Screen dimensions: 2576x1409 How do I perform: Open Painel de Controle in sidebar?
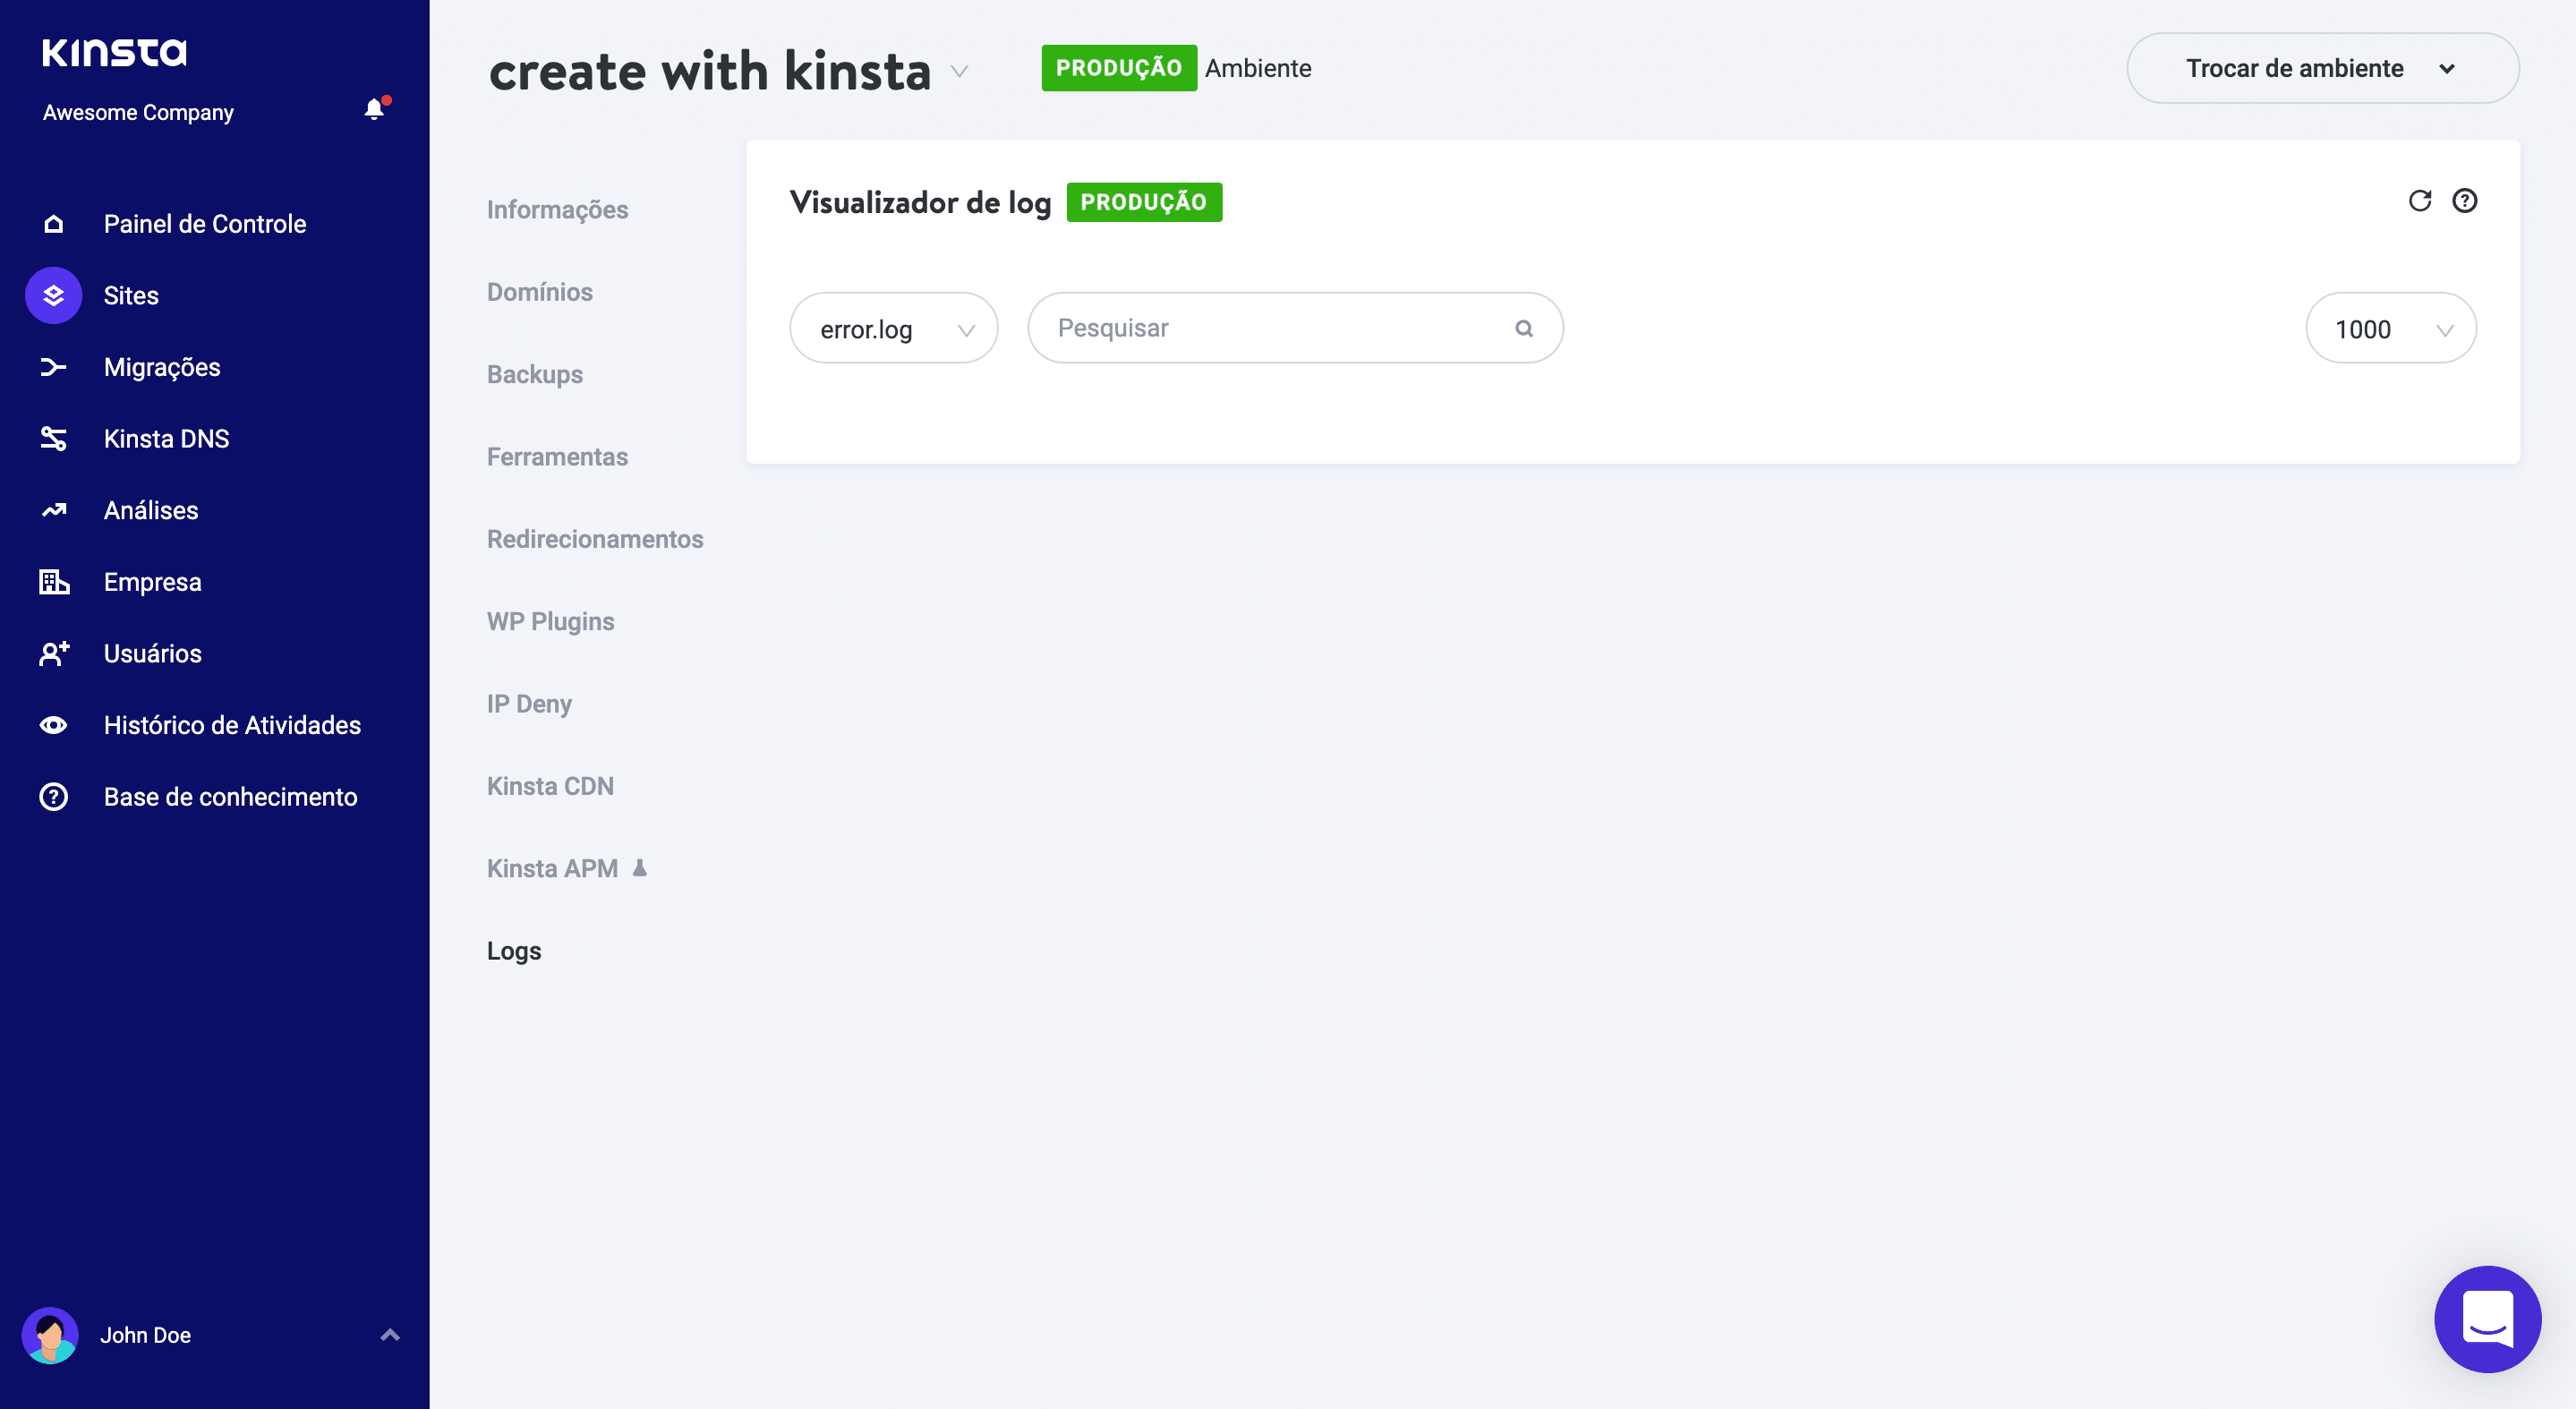coord(204,224)
